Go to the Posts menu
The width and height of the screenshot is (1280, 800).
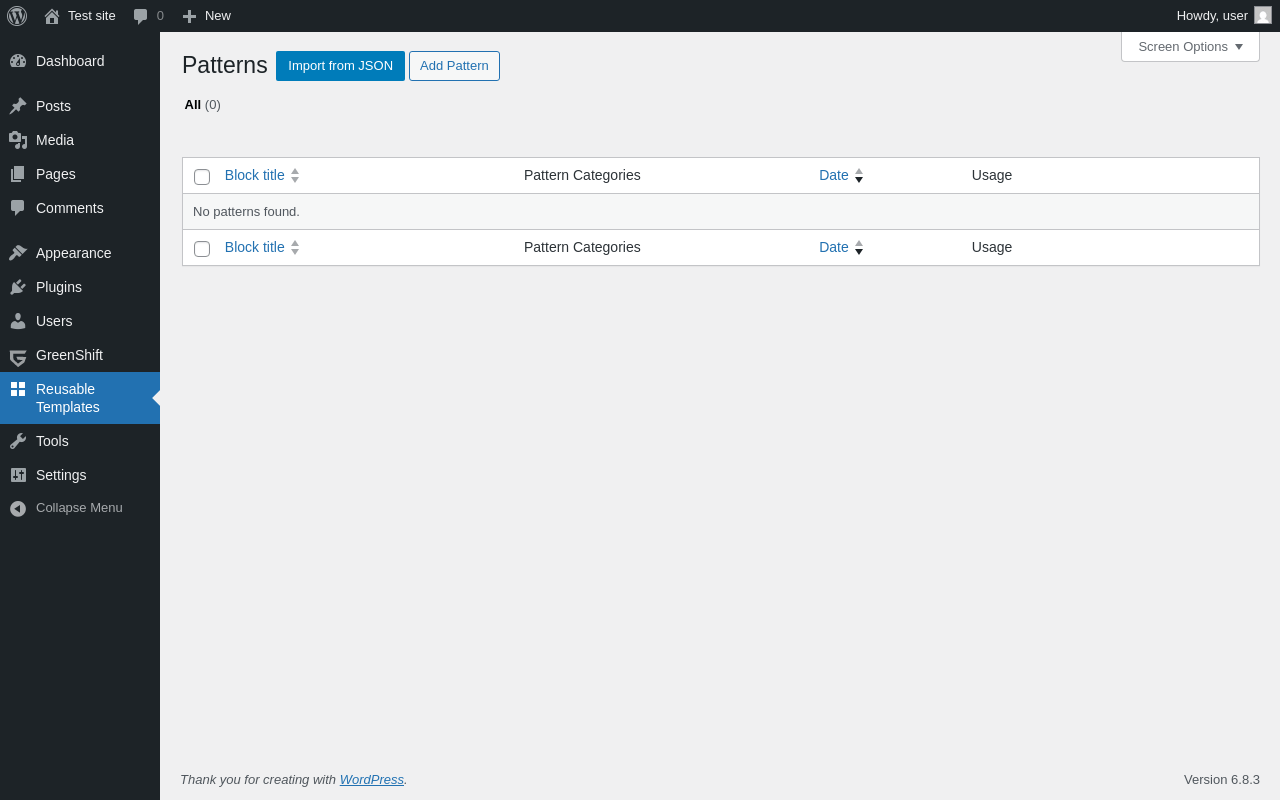click(53, 106)
